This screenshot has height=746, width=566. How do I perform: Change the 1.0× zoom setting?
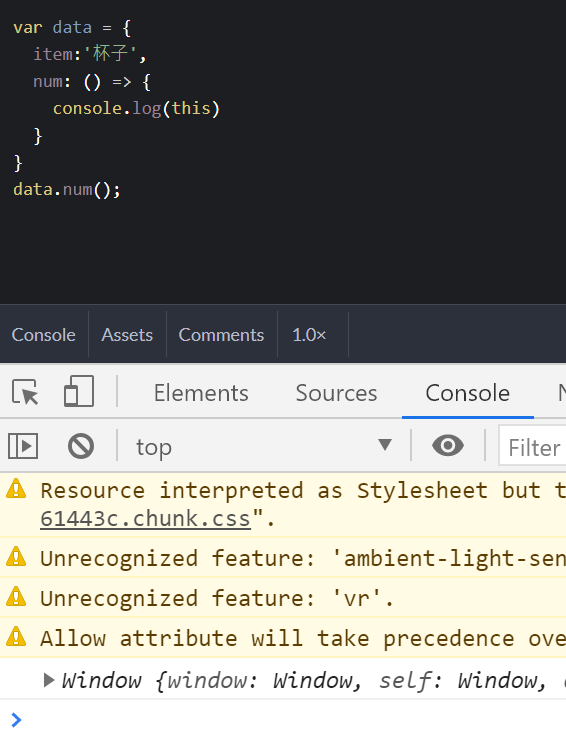pos(309,335)
